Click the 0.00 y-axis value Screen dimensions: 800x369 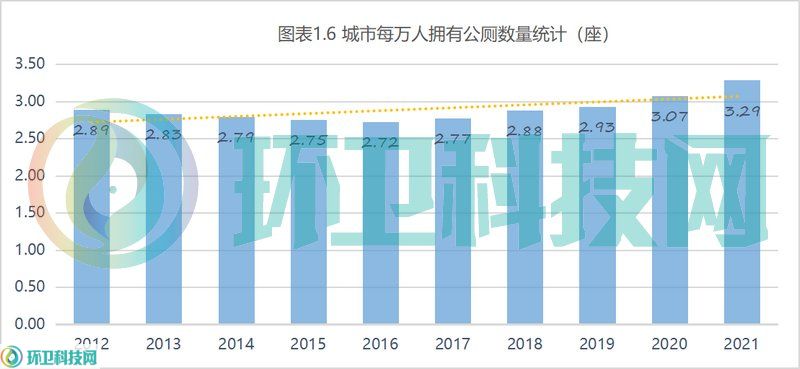(x=30, y=324)
